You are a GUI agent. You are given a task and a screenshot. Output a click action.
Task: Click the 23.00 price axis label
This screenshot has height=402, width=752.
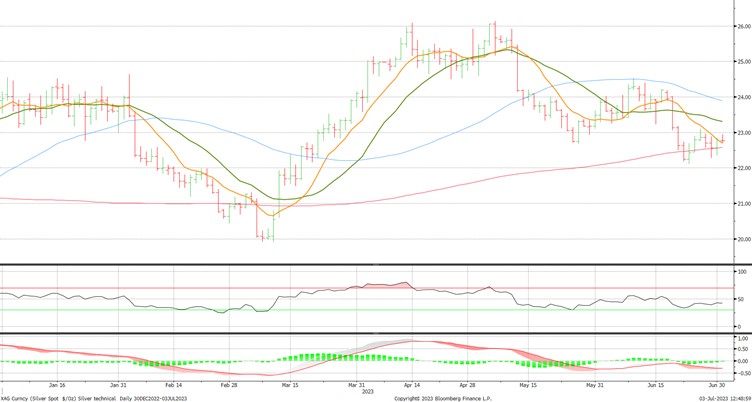(744, 132)
